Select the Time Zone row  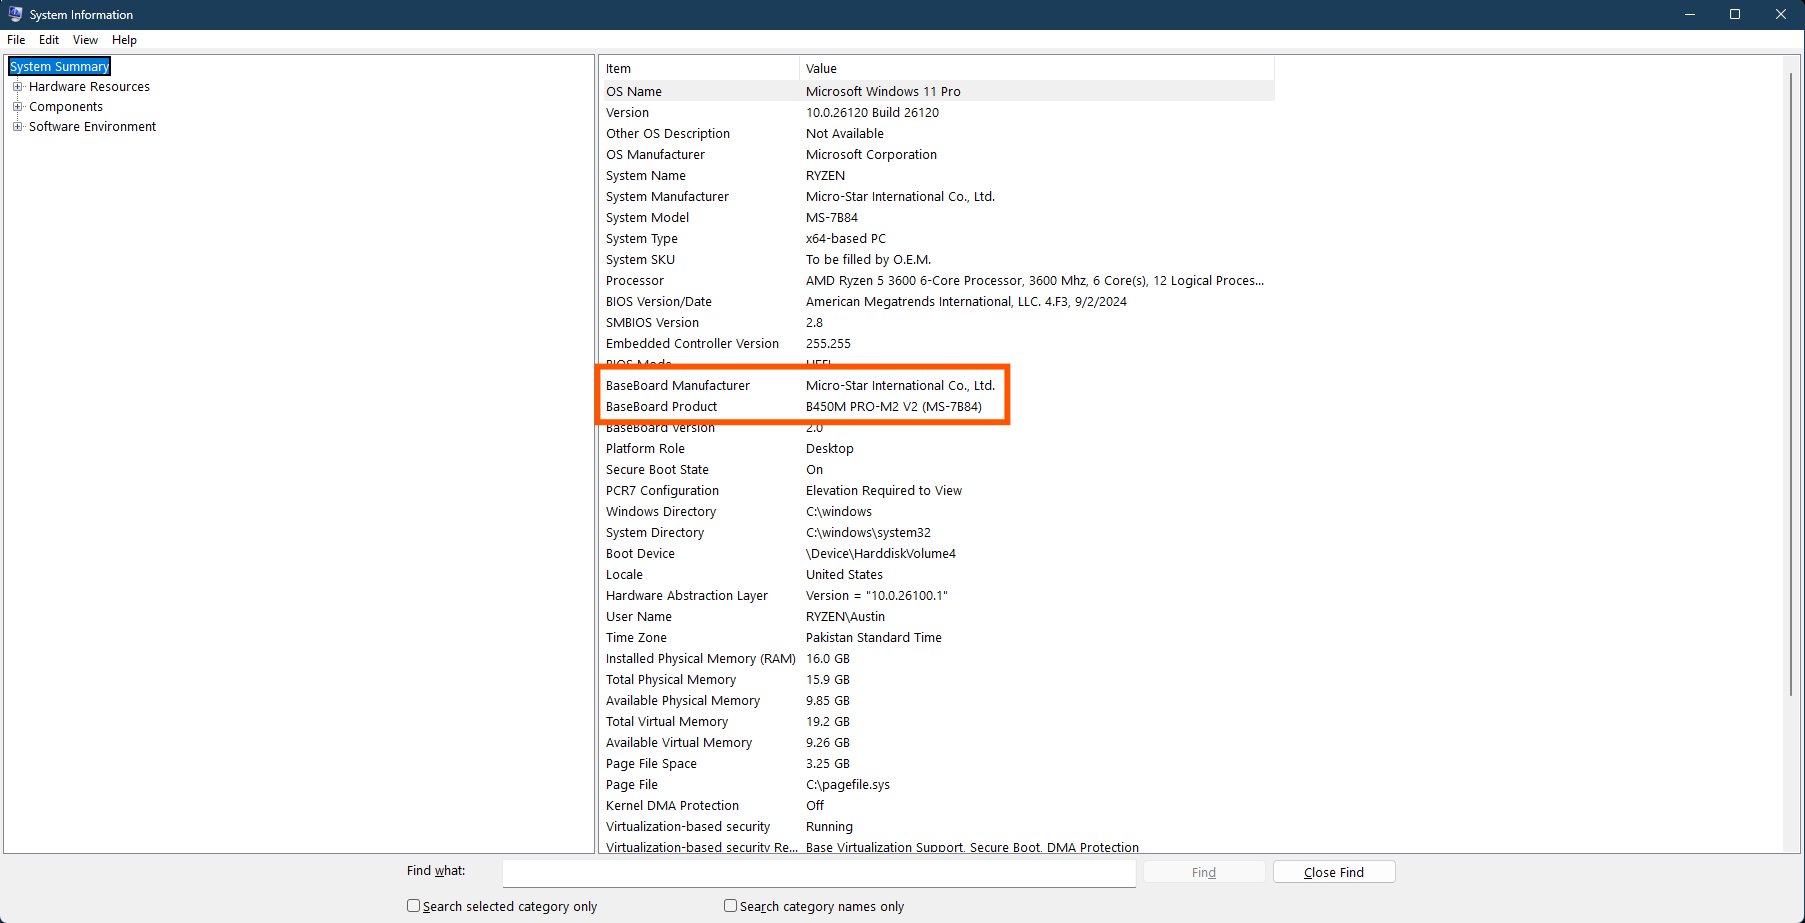(937, 637)
